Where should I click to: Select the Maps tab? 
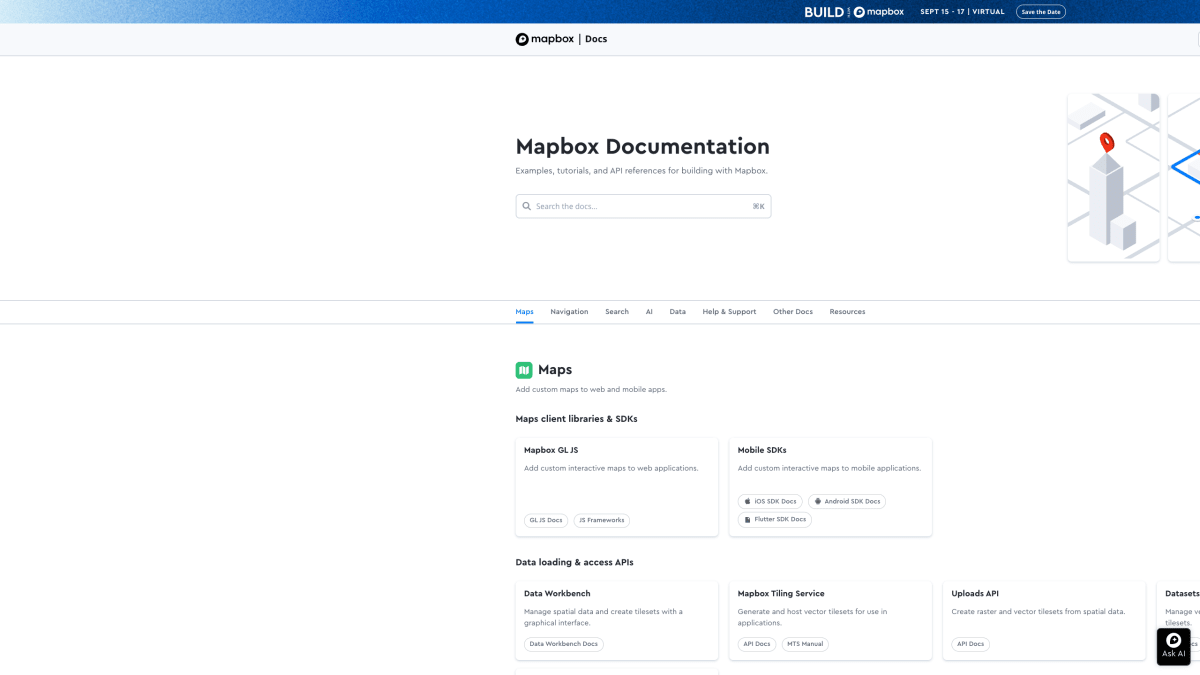tap(525, 312)
